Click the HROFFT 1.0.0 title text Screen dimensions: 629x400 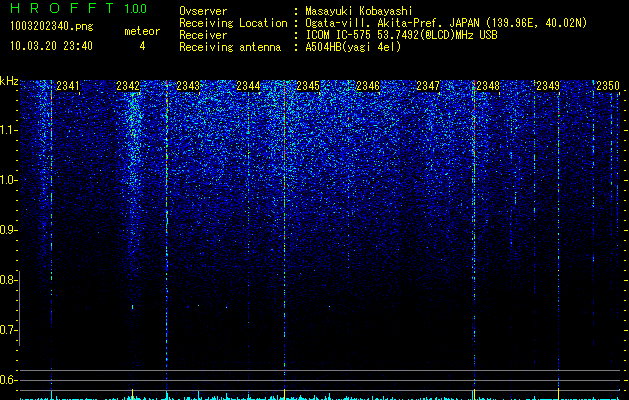point(79,8)
